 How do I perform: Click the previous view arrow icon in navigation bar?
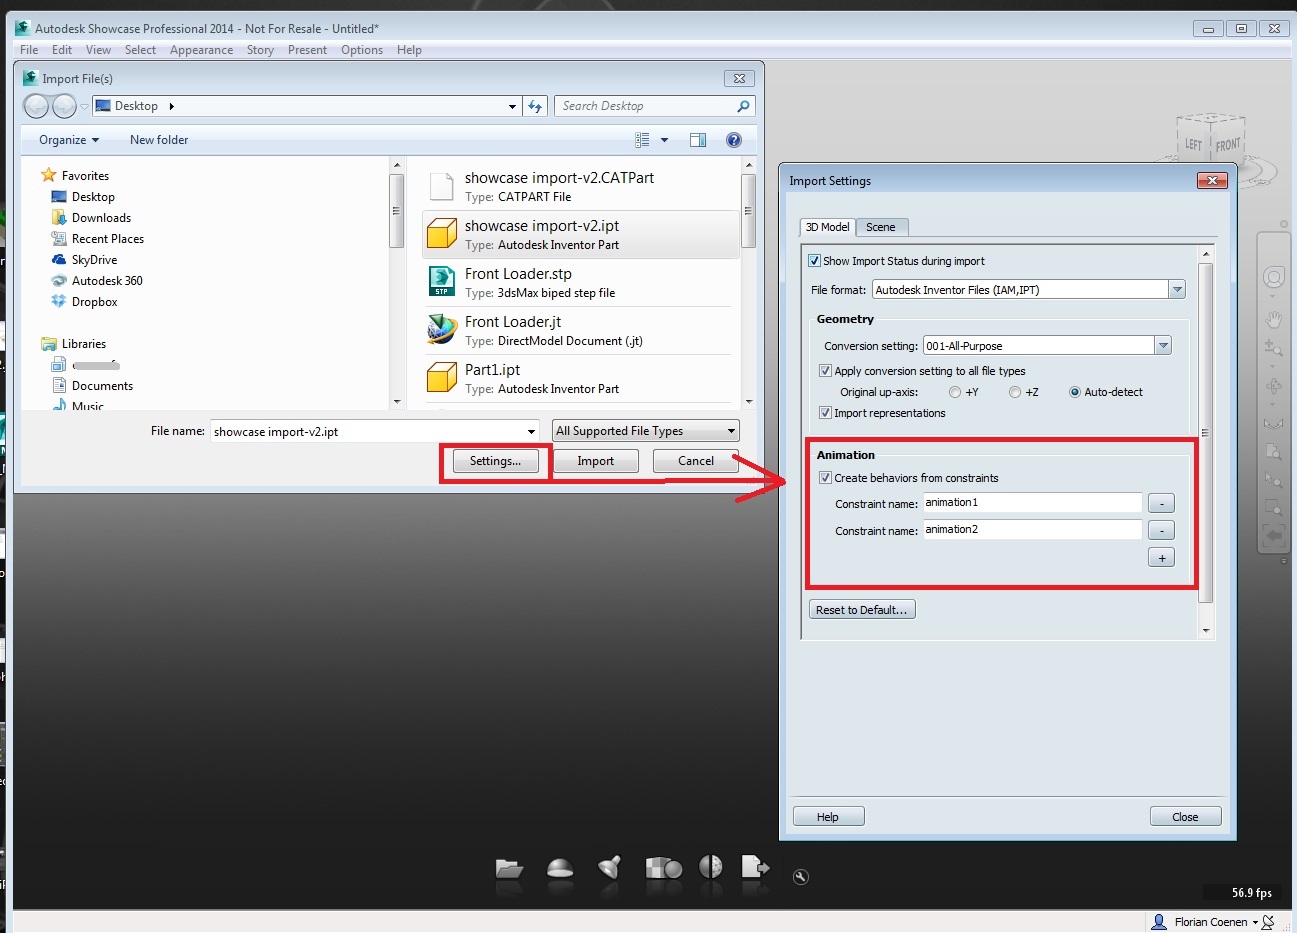(1273, 536)
